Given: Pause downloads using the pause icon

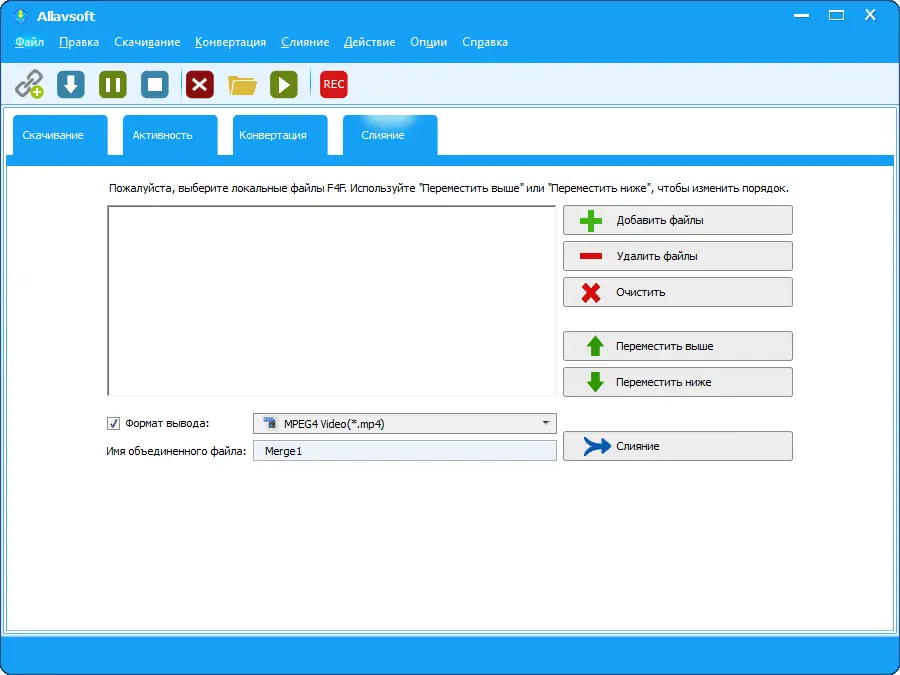Looking at the screenshot, I should point(112,84).
